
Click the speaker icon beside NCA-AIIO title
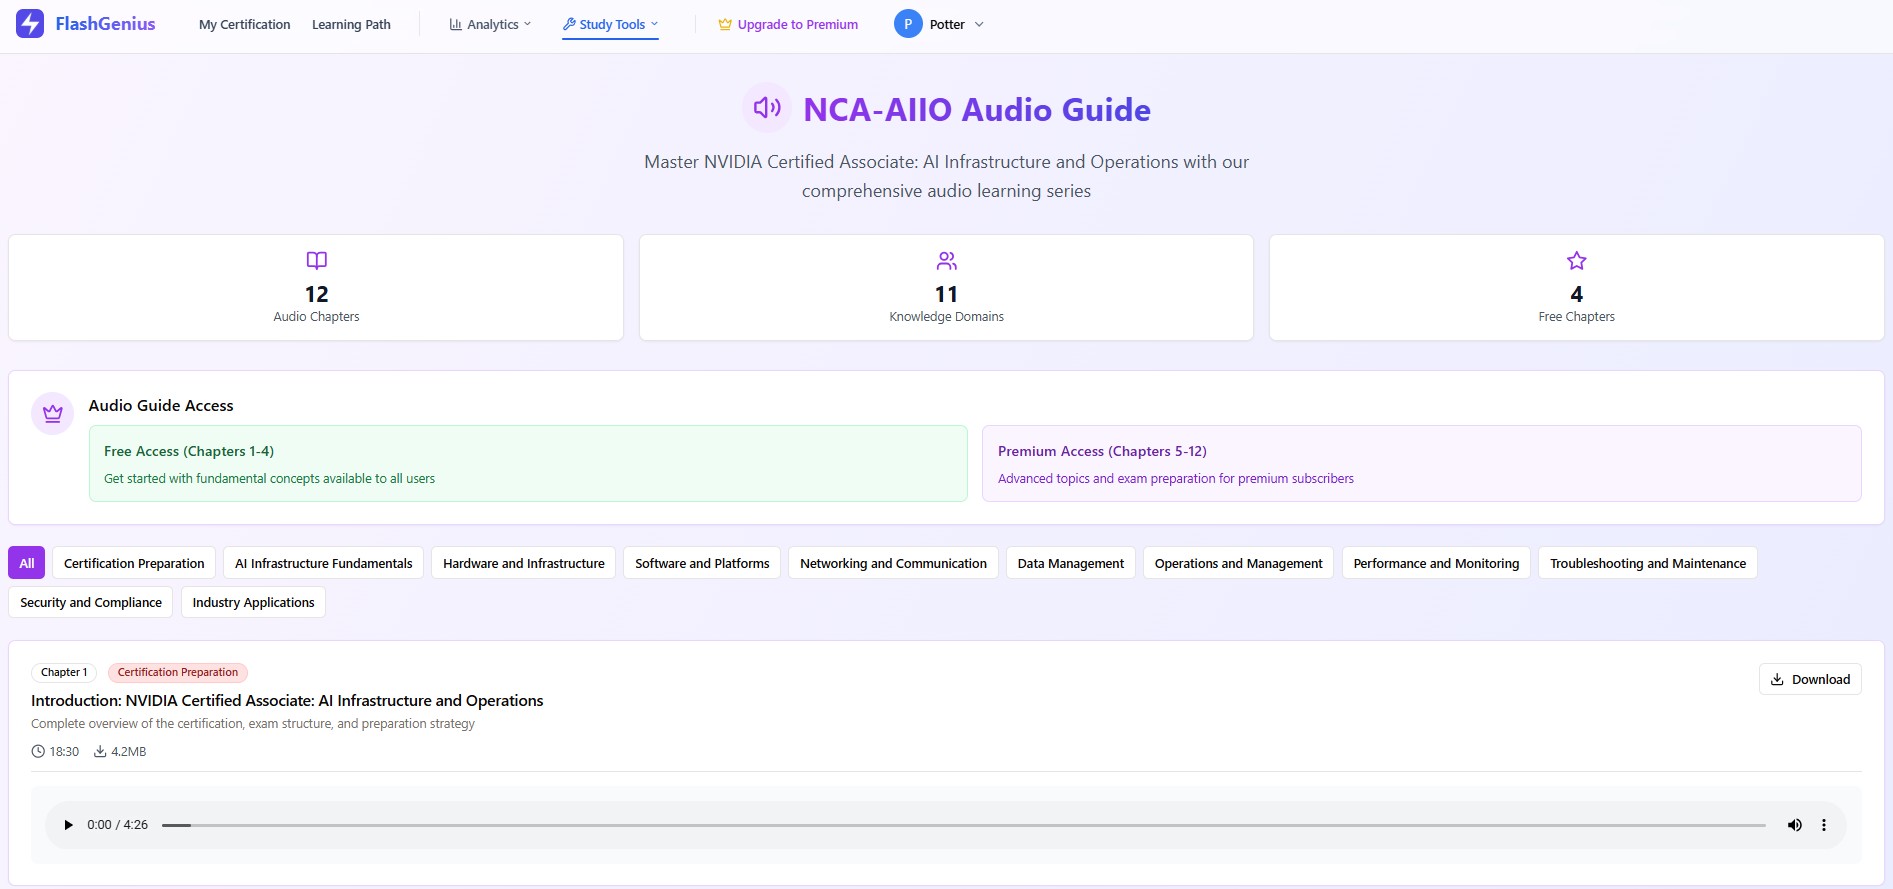[767, 108]
